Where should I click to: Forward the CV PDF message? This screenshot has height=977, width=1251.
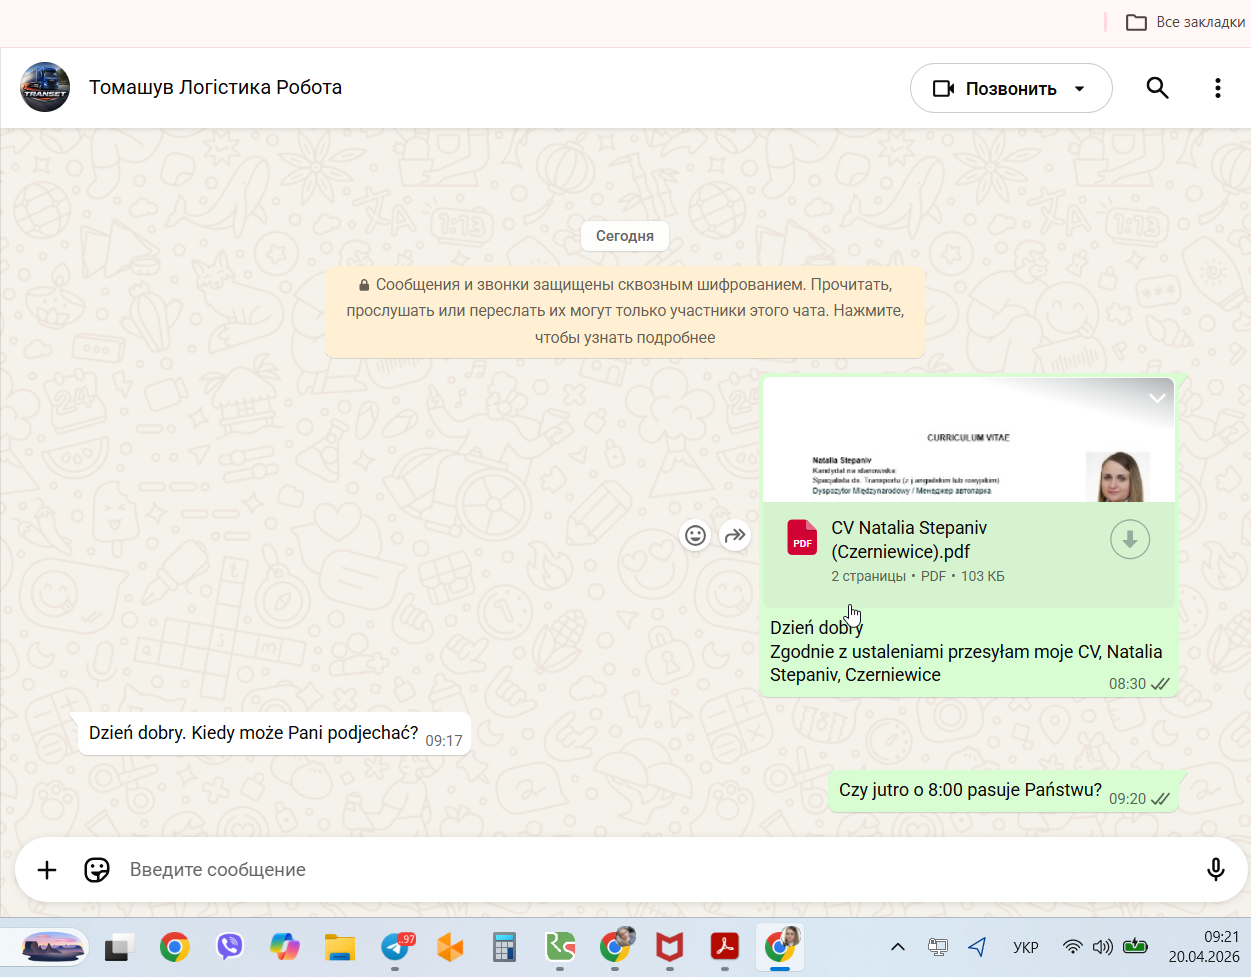pos(735,536)
